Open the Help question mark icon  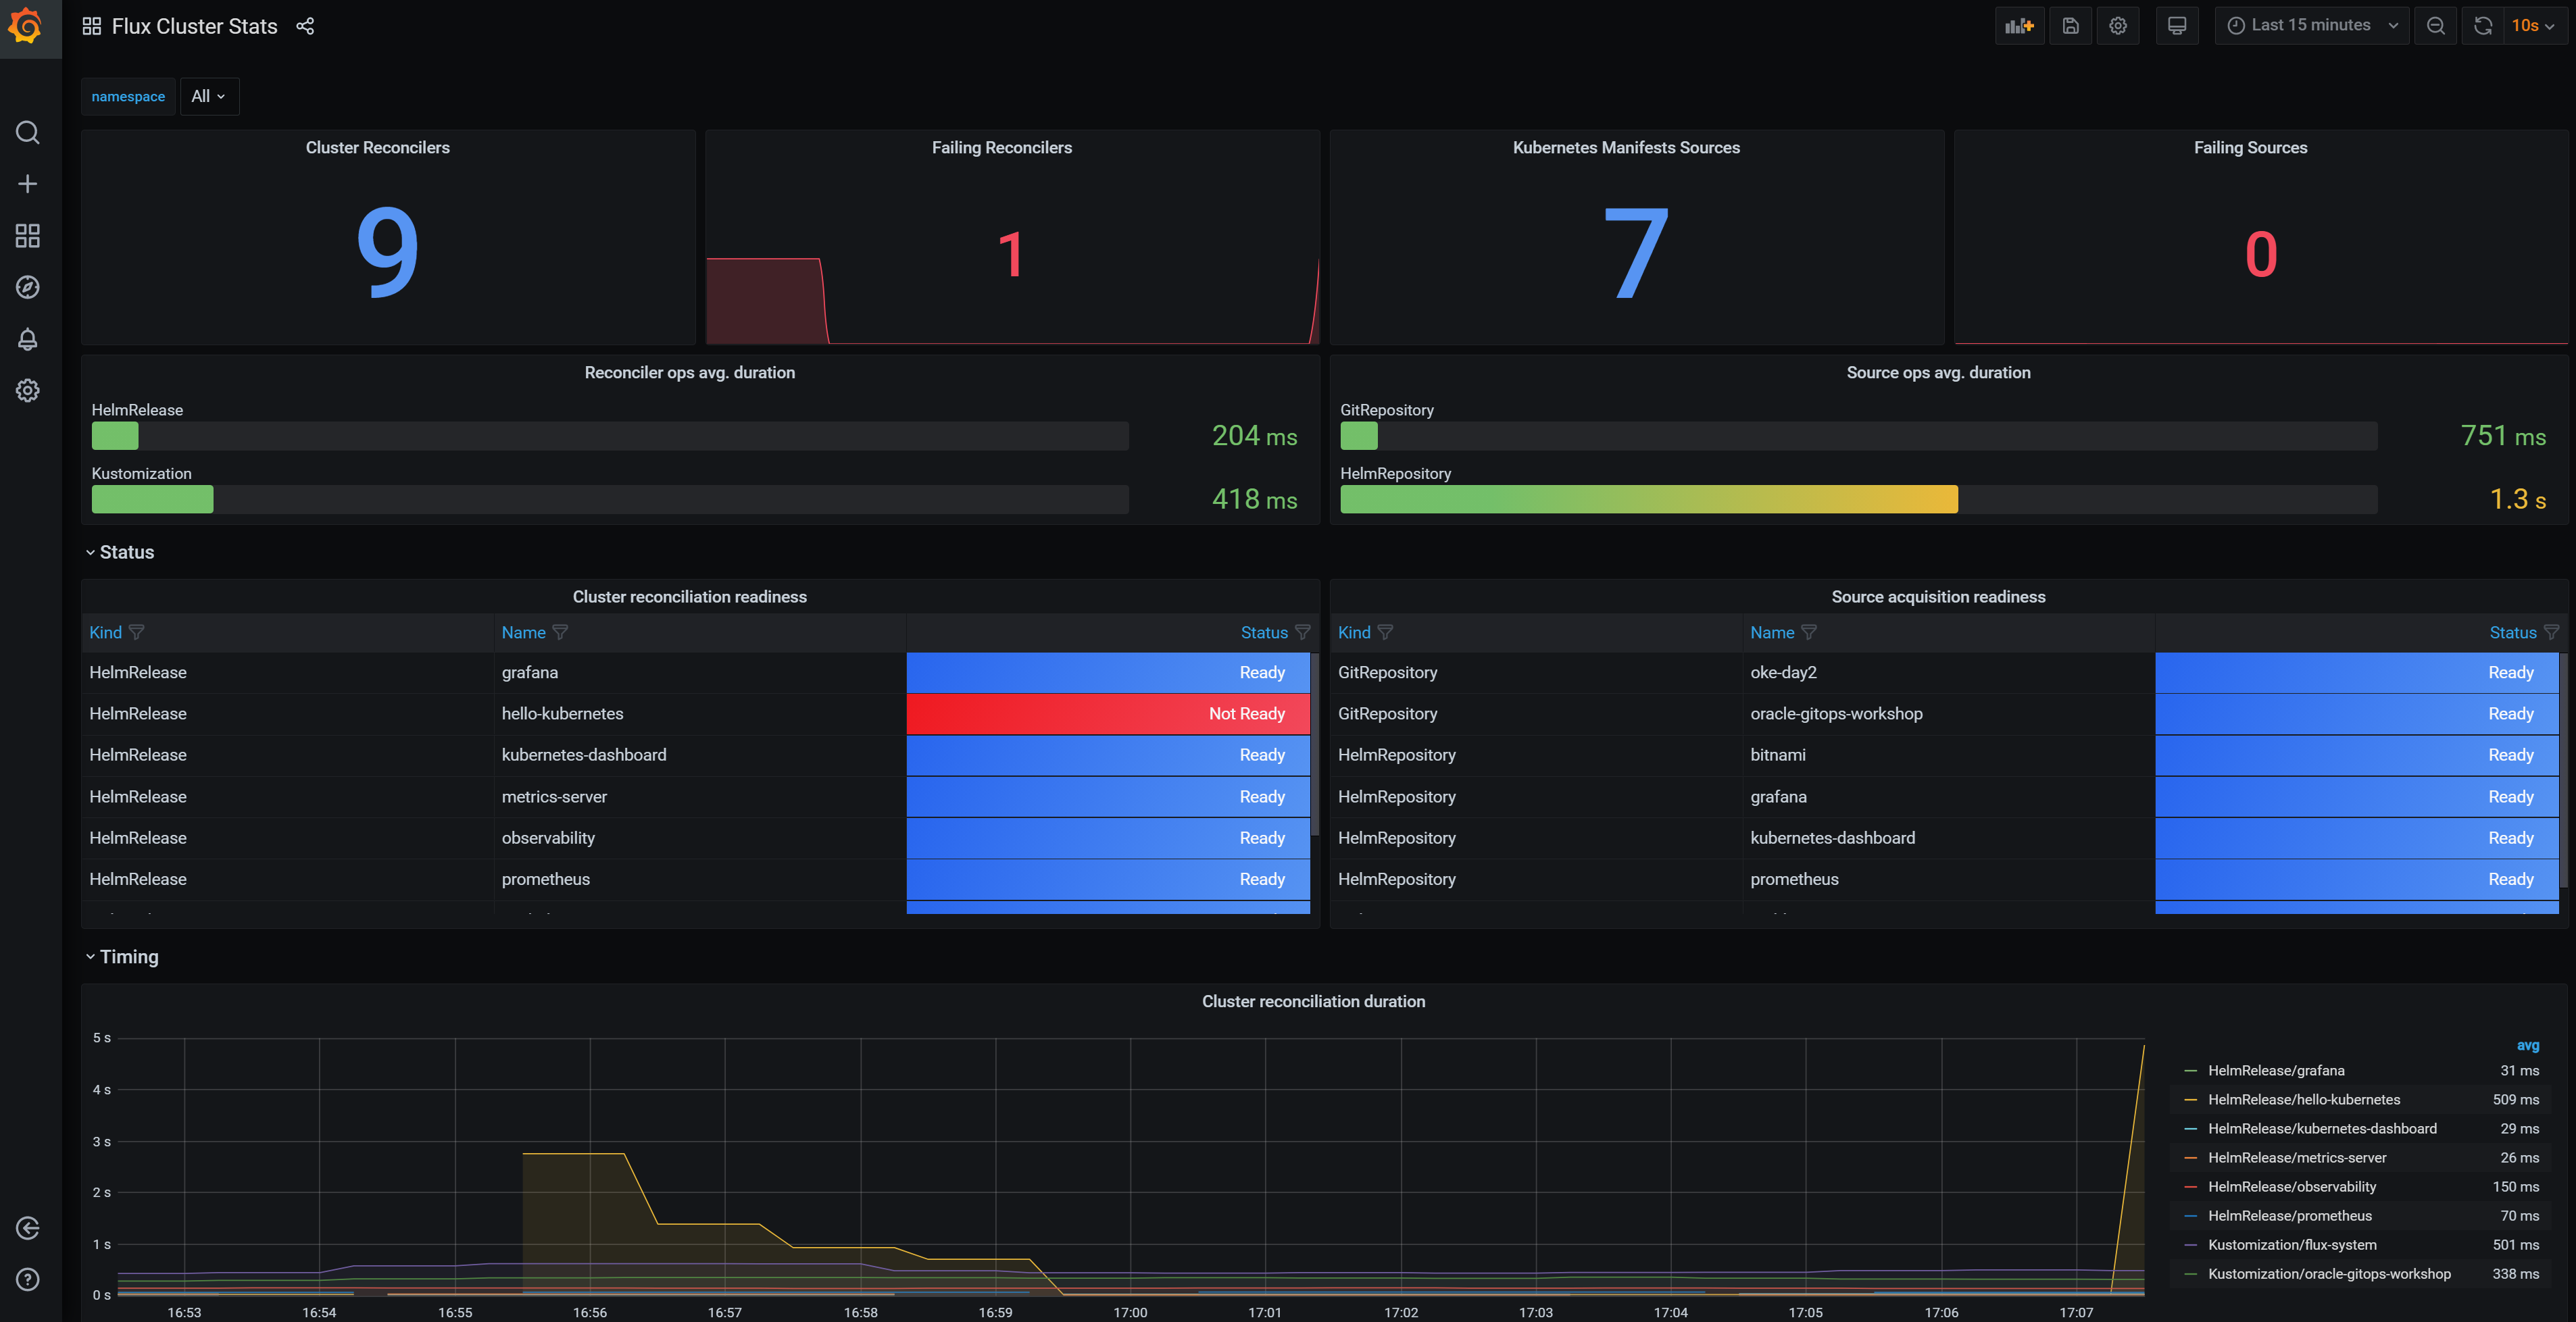coord(28,1280)
